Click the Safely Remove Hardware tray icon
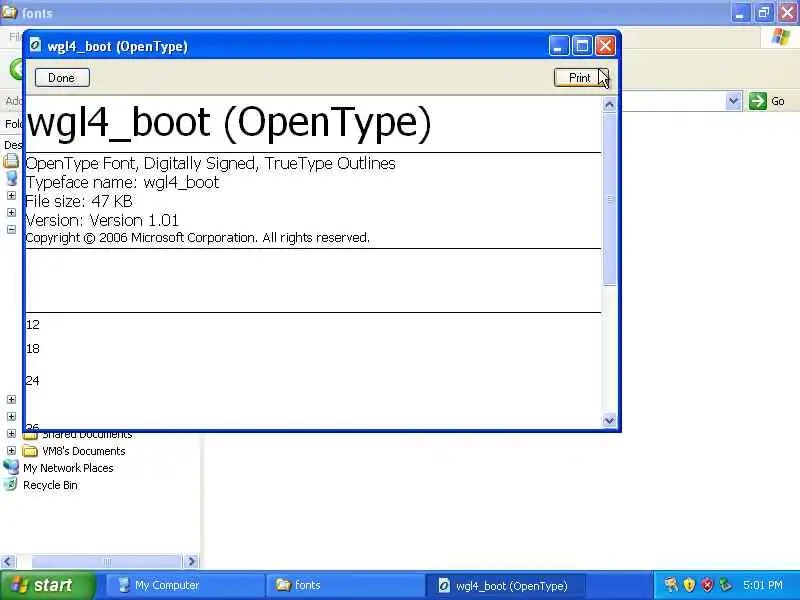800x600 pixels. pyautogui.click(x=725, y=585)
